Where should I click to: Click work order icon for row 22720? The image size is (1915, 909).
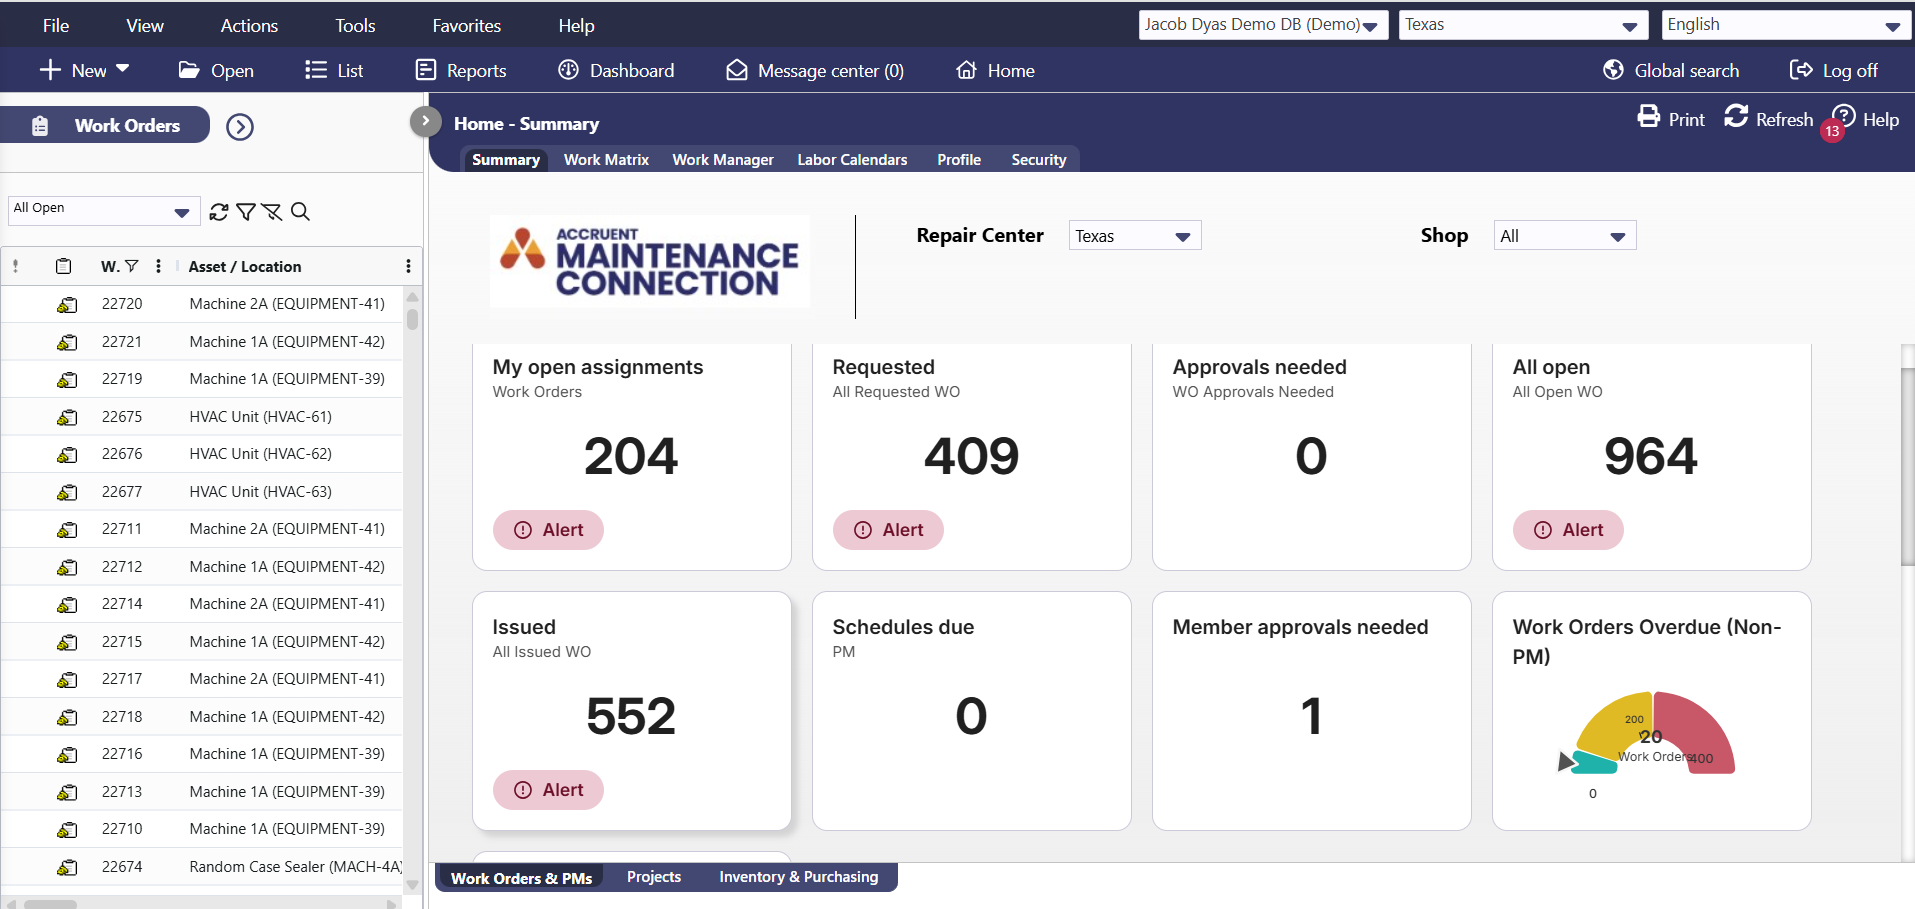pyautogui.click(x=67, y=305)
